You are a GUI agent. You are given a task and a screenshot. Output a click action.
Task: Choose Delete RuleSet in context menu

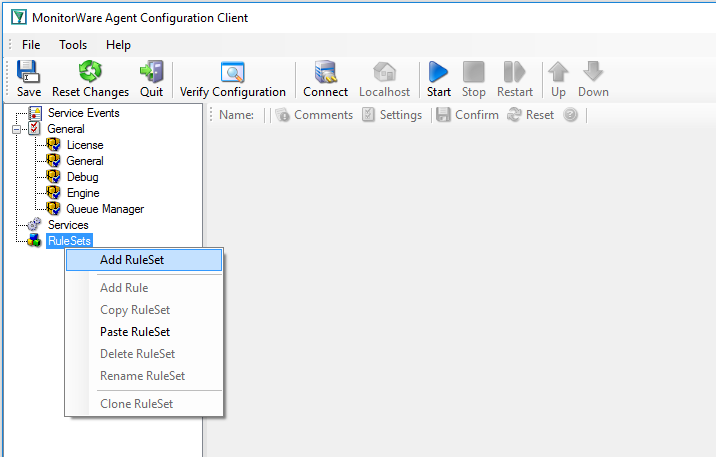(144, 354)
